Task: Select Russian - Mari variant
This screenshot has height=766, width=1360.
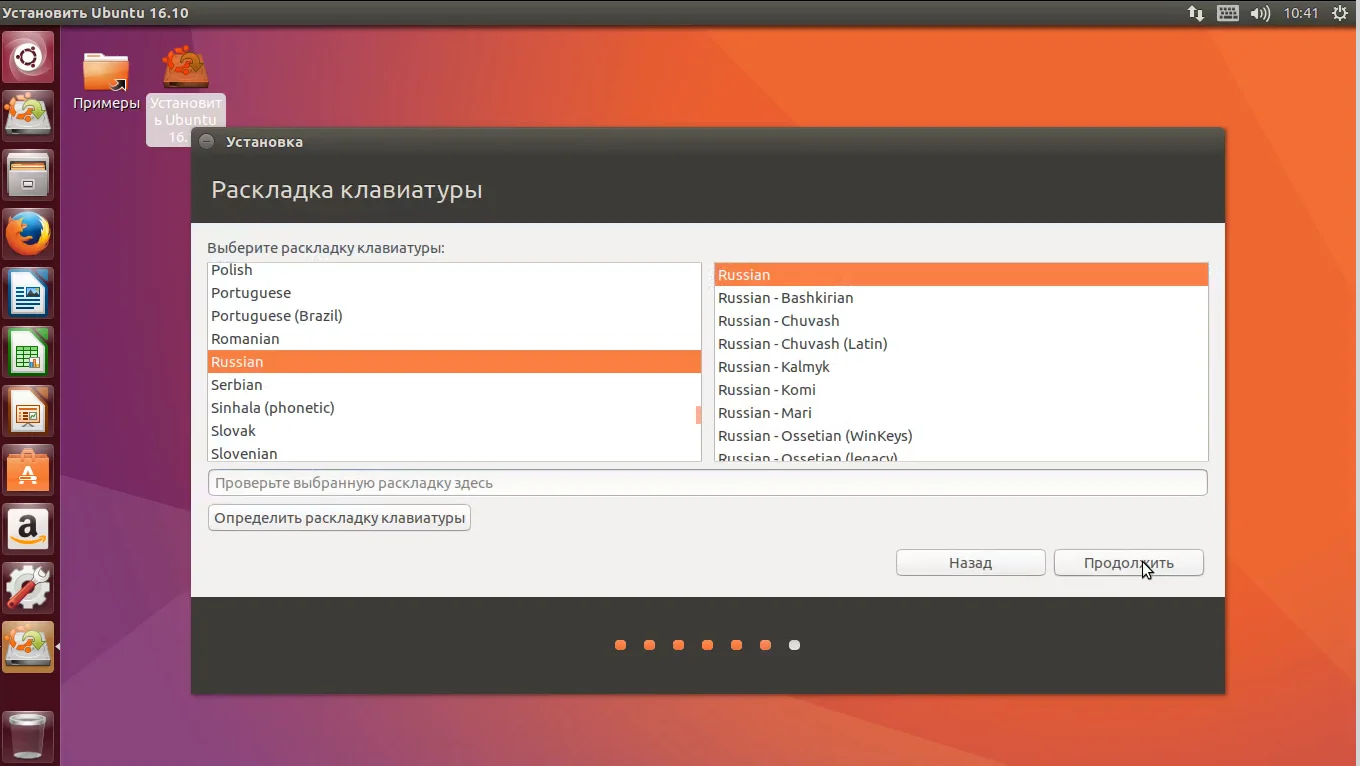Action: pyautogui.click(x=961, y=413)
